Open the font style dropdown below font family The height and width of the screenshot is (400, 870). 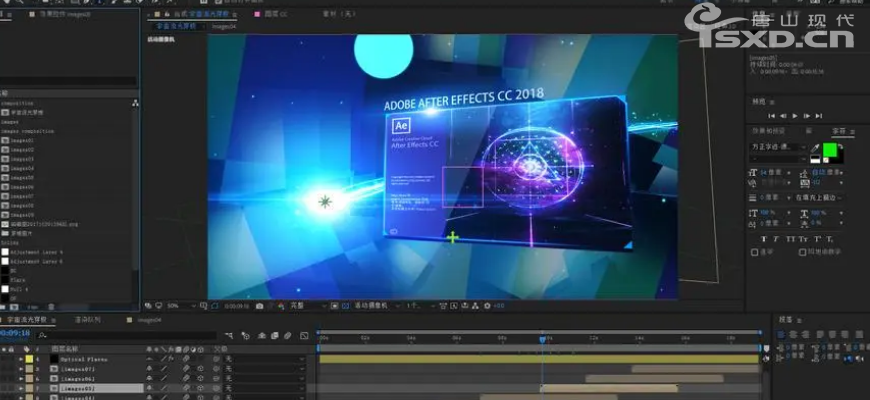tap(778, 159)
